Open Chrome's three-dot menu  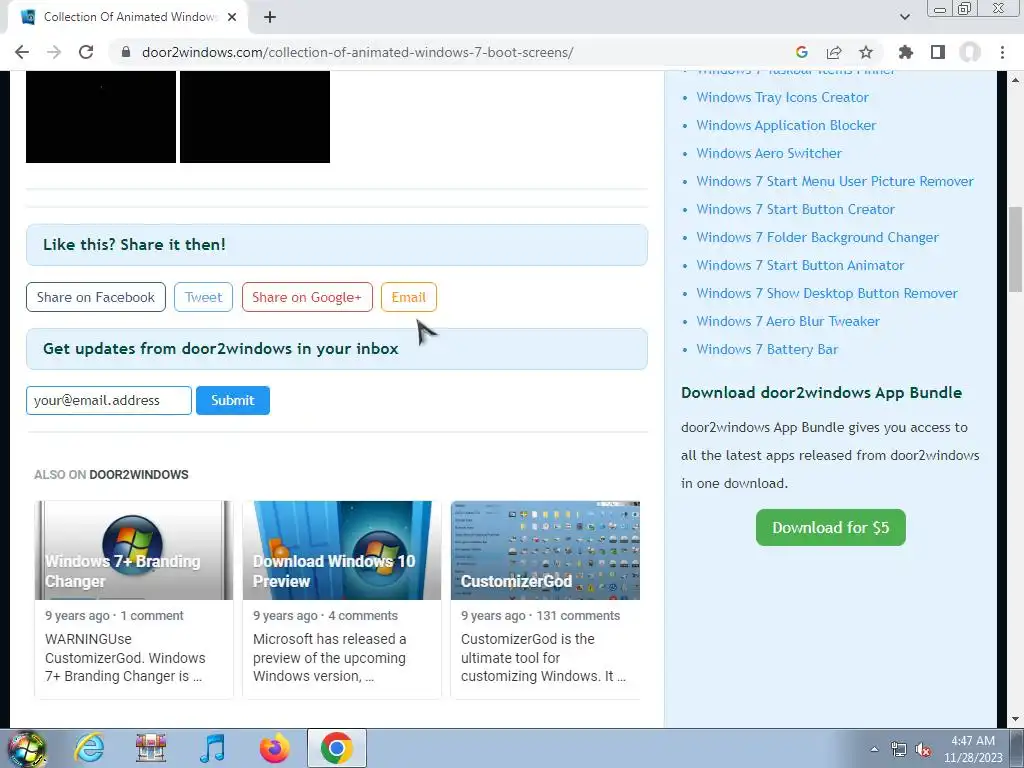[x=1002, y=52]
